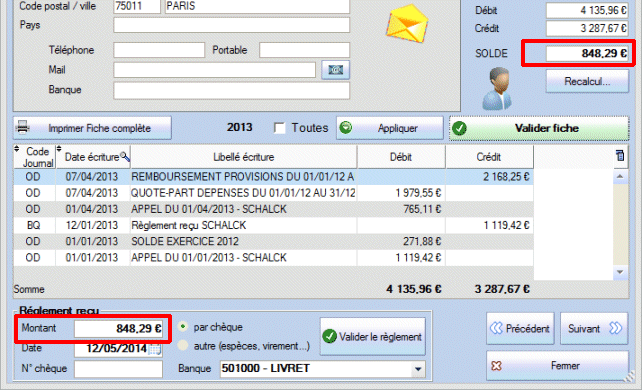Click the scroll down arrow of entries table
This screenshot has width=642, height=390.
(620, 272)
